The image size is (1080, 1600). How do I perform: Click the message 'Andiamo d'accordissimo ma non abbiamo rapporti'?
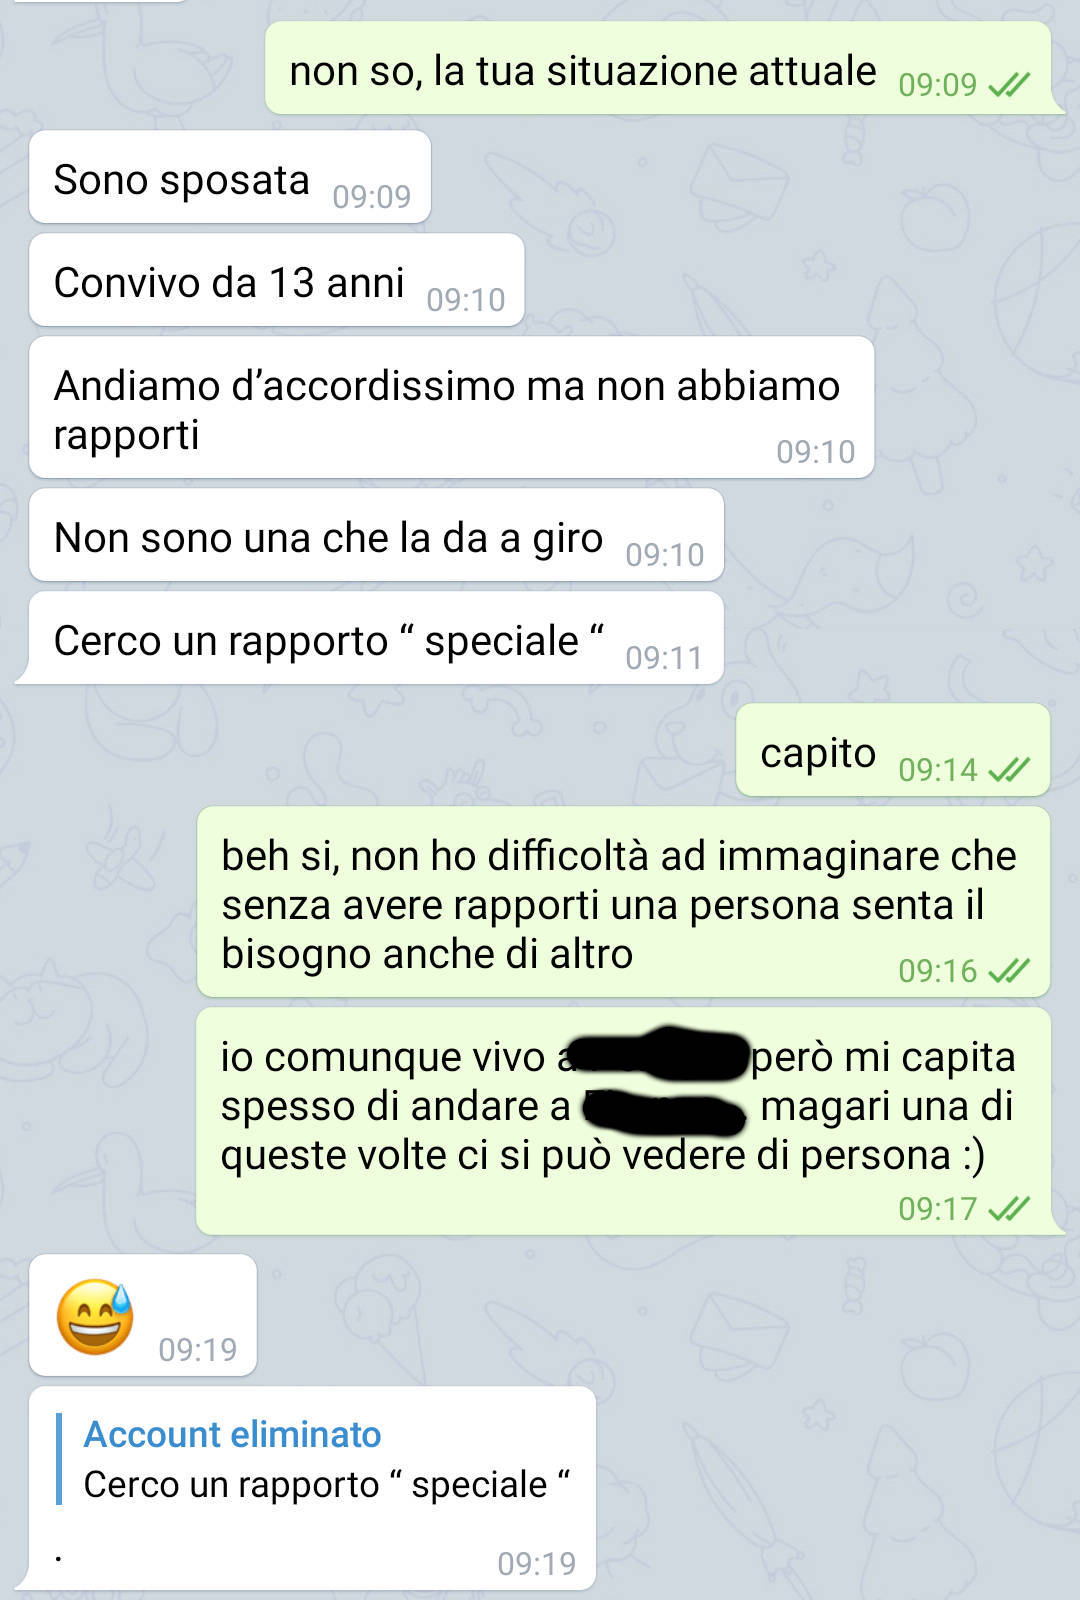tap(451, 407)
